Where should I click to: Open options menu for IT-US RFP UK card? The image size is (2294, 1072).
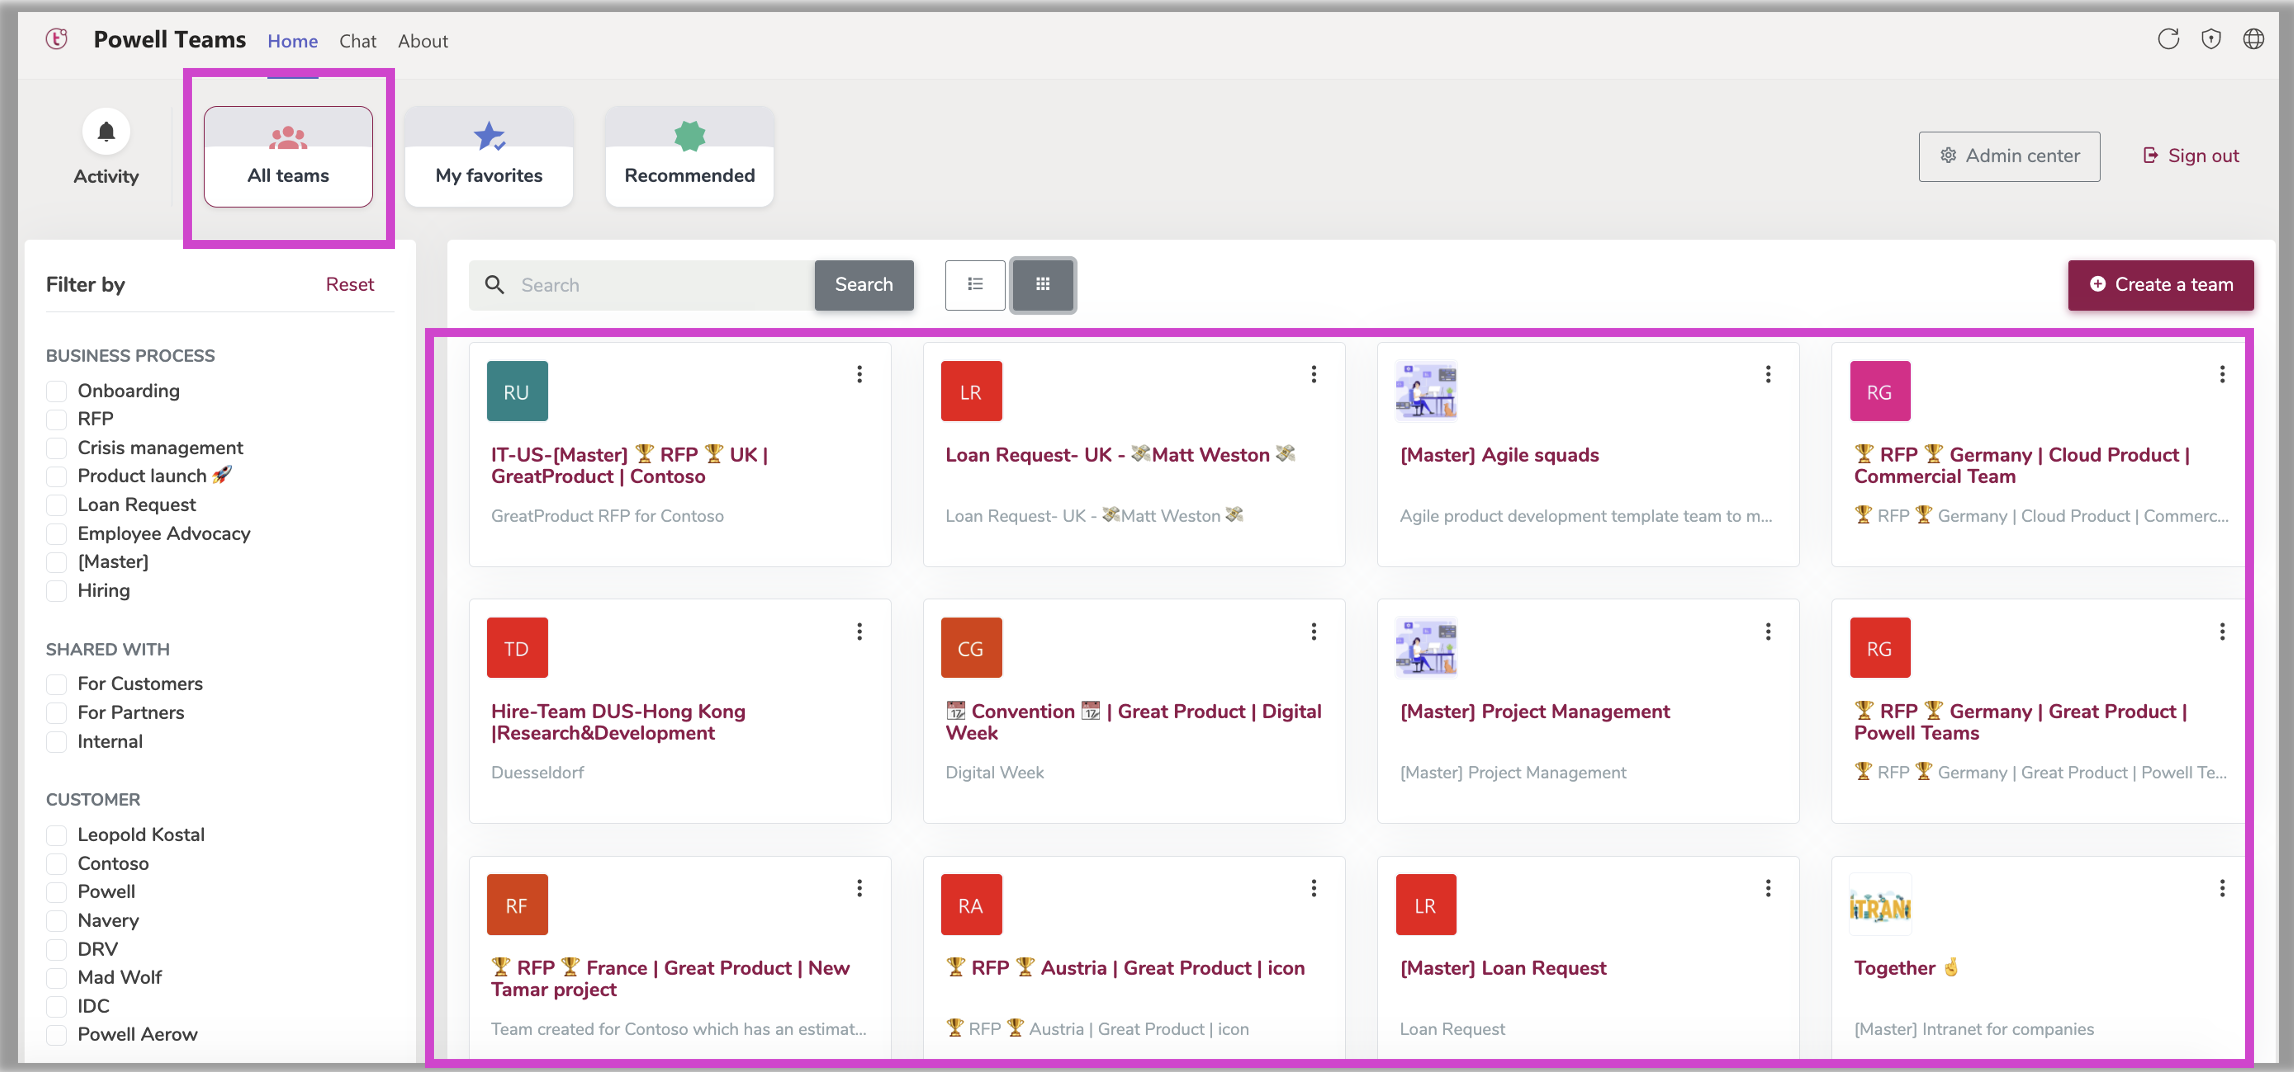859,374
